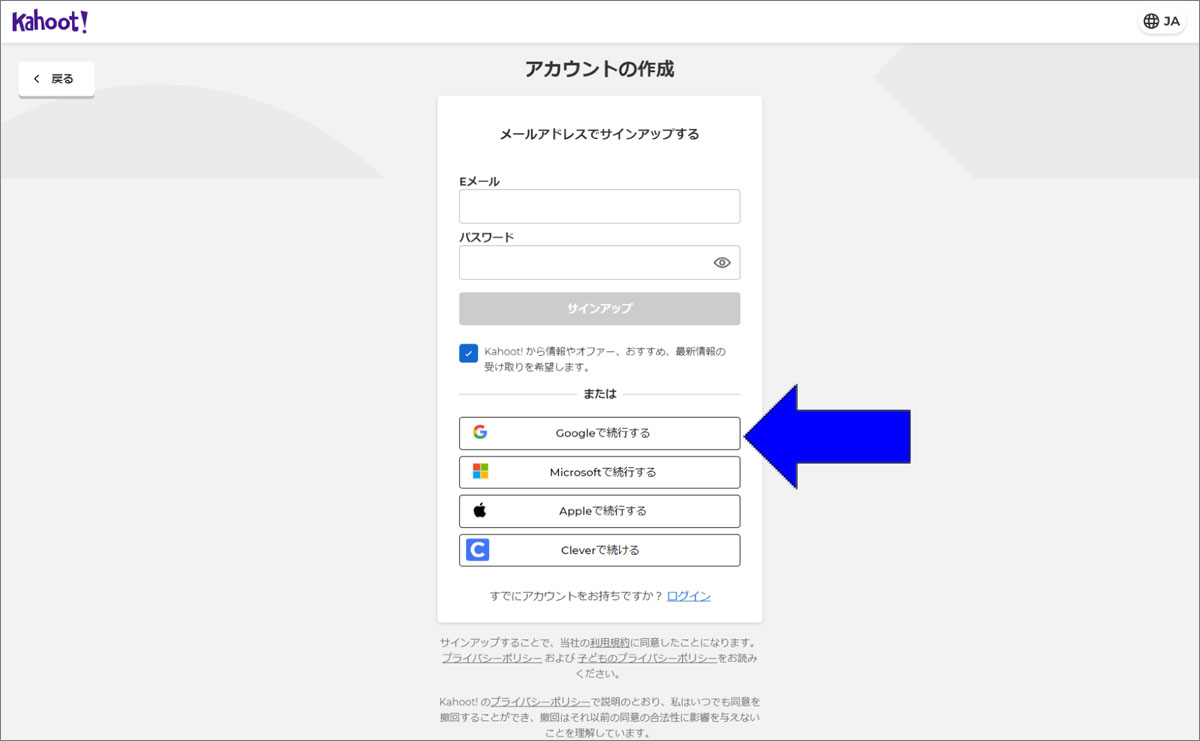Continue with Clever button
Image resolution: width=1200 pixels, height=741 pixels.
(599, 550)
